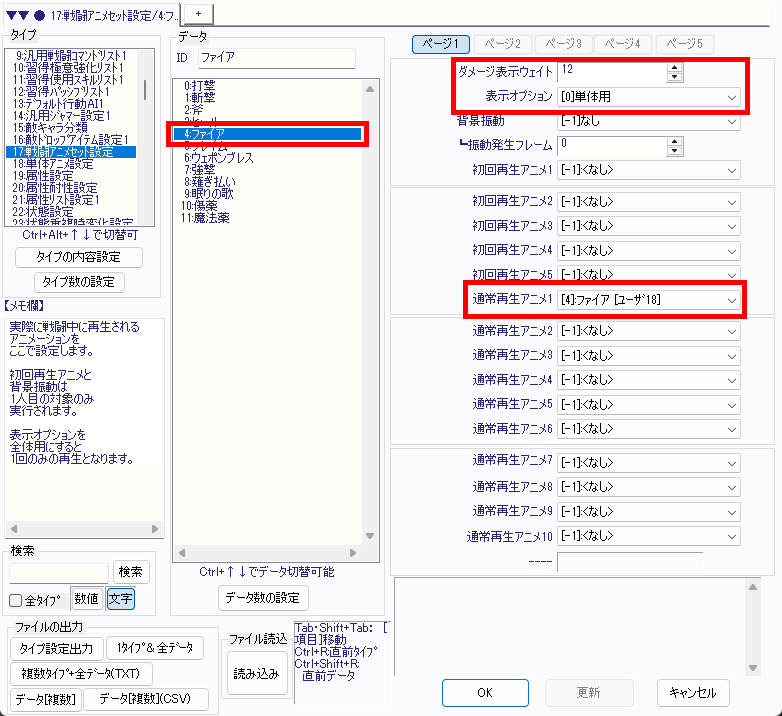Select 6:ウェポンブレス in the data list

point(219,158)
